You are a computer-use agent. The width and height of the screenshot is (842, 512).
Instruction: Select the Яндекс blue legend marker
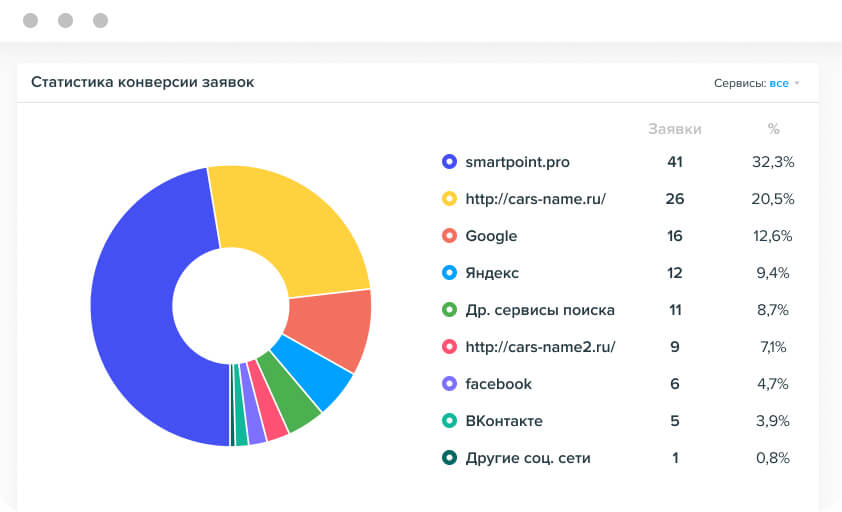tap(449, 273)
